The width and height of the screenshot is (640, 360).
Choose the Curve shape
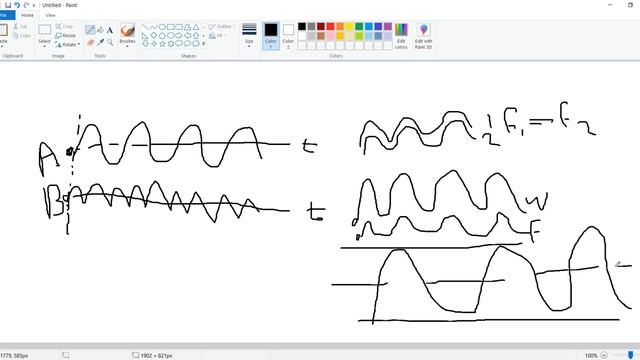click(154, 27)
